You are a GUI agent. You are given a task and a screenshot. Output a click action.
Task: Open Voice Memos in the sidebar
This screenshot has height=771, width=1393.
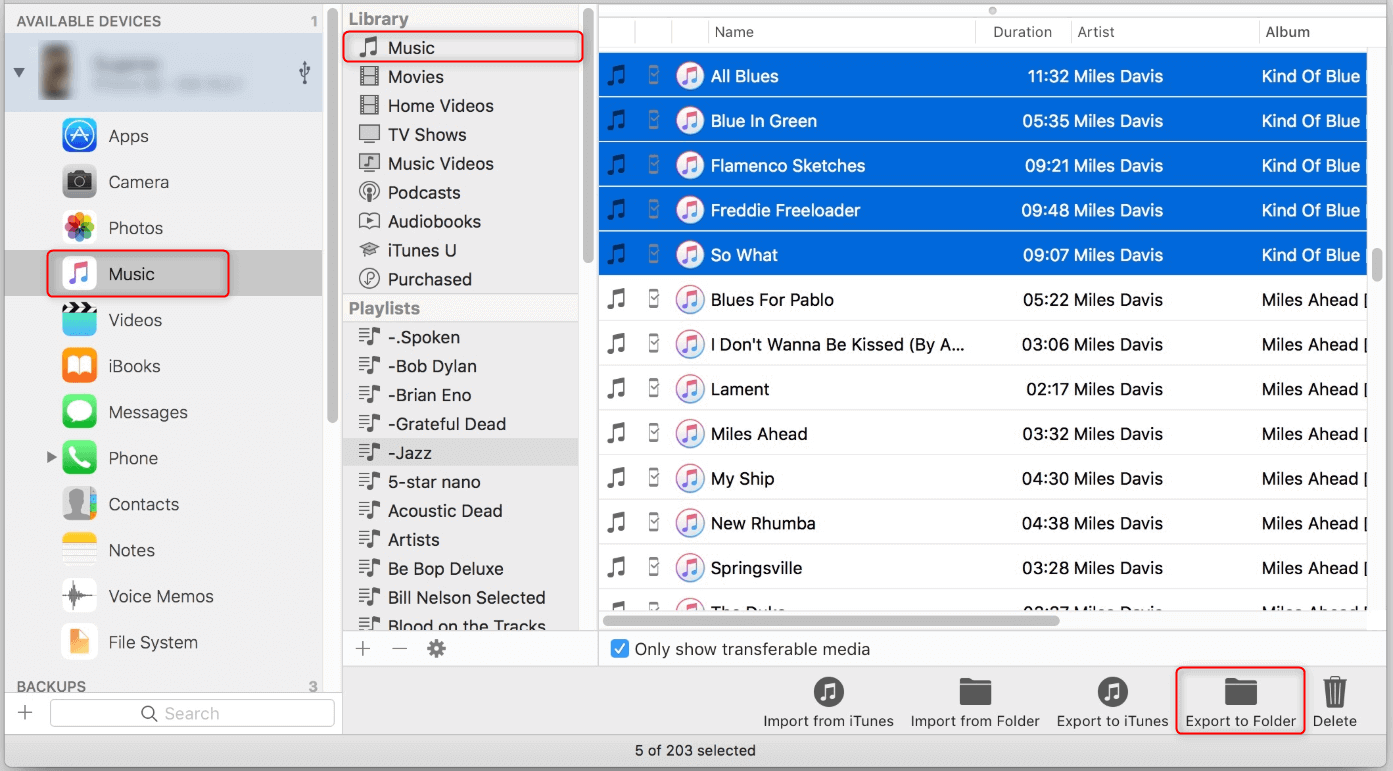click(x=160, y=596)
